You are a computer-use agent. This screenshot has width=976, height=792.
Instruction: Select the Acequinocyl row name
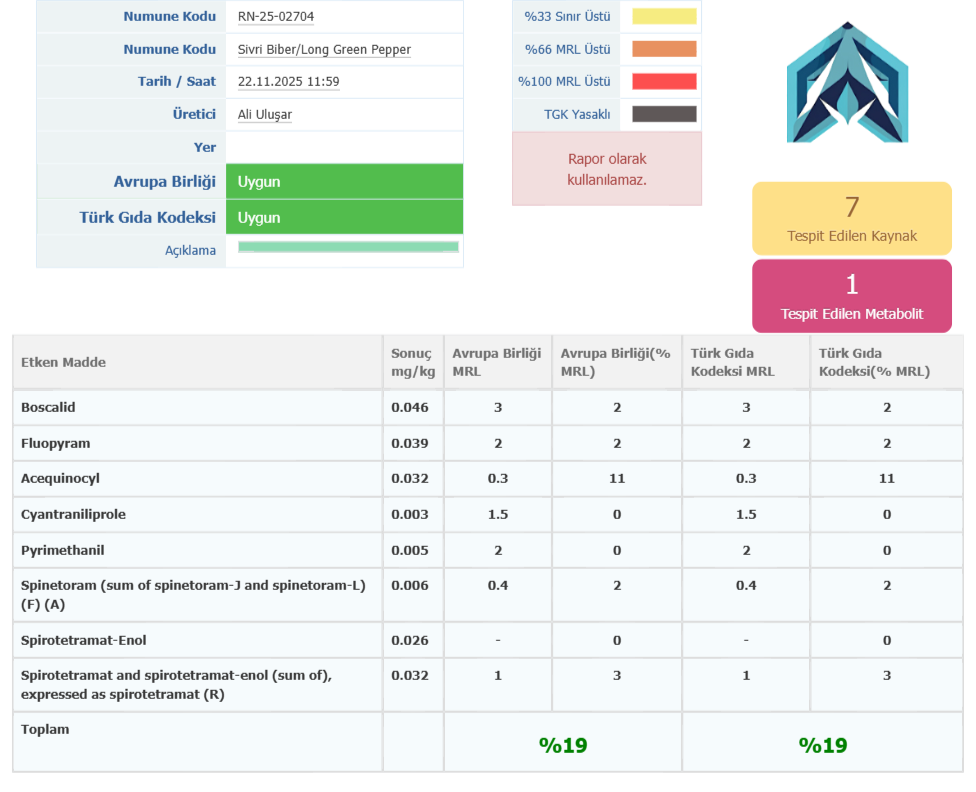pos(60,479)
